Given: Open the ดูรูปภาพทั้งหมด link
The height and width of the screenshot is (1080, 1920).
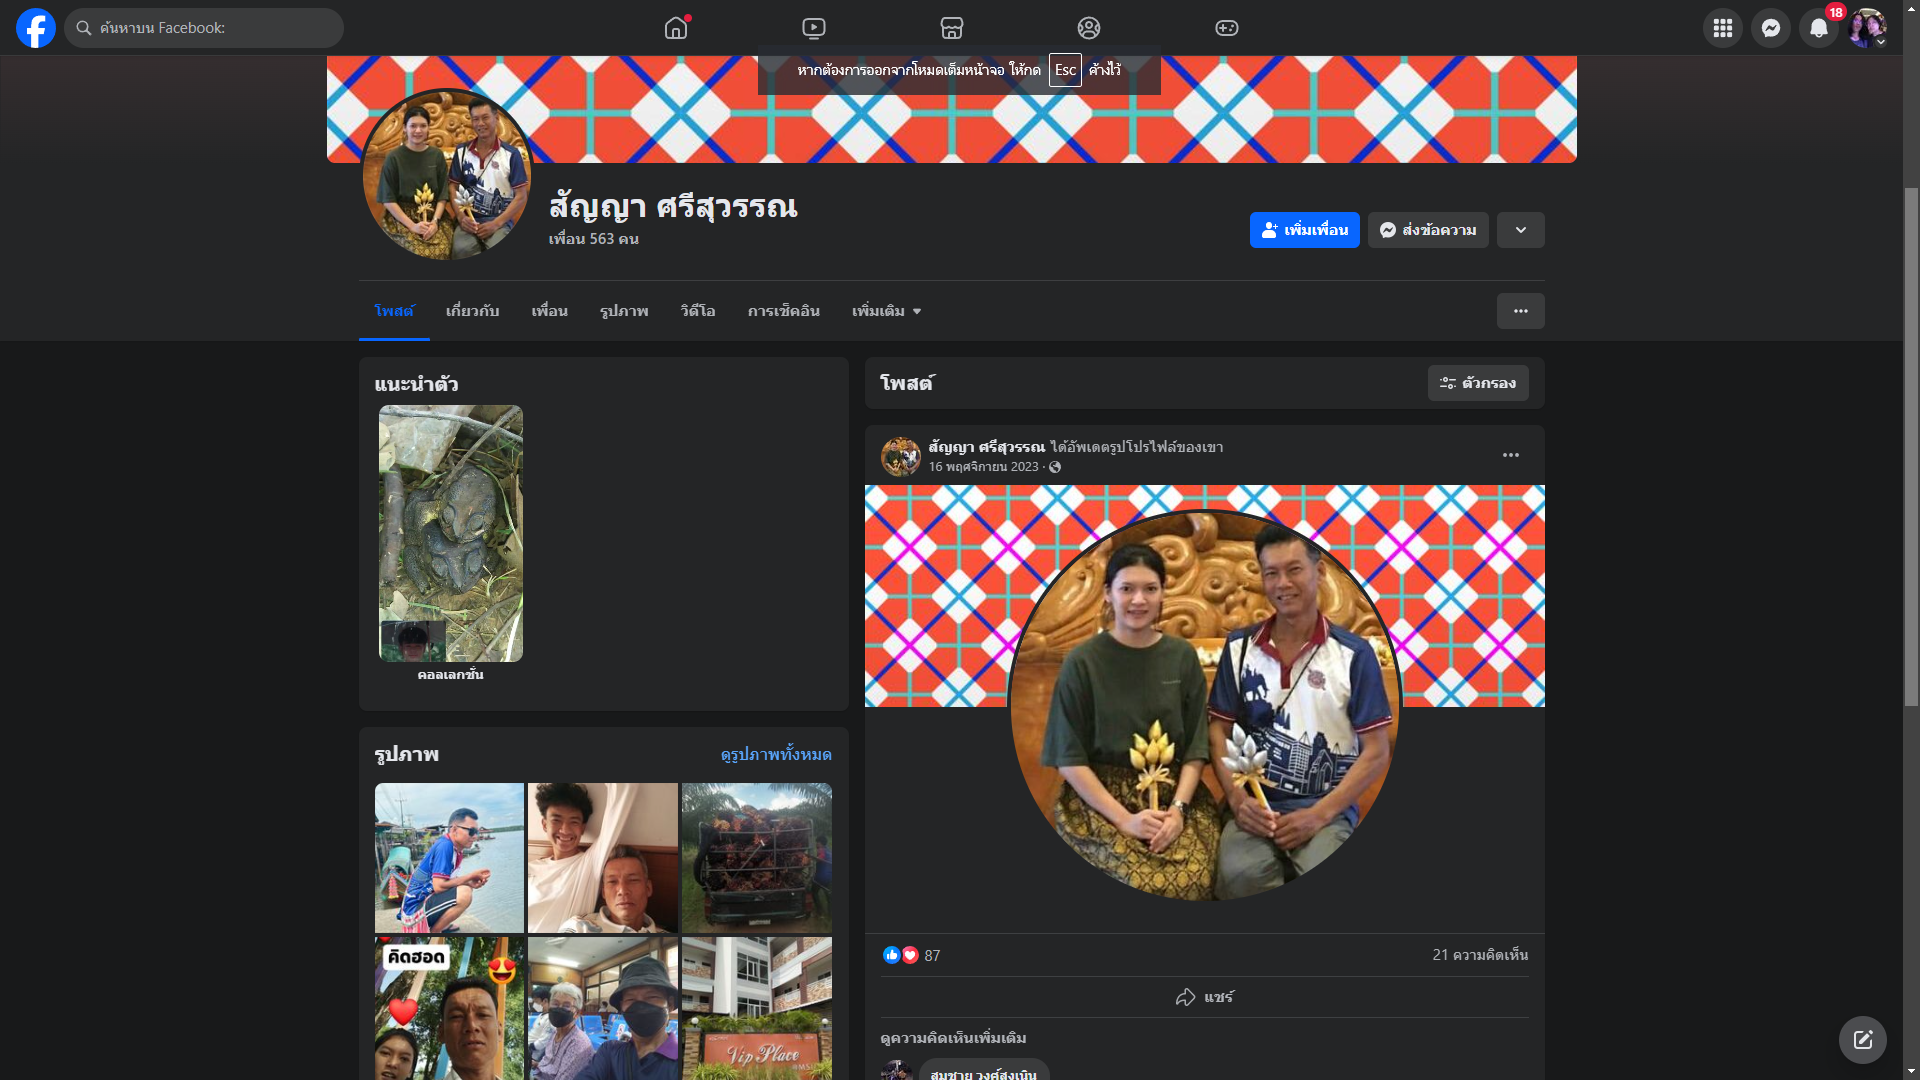Looking at the screenshot, I should pos(776,754).
